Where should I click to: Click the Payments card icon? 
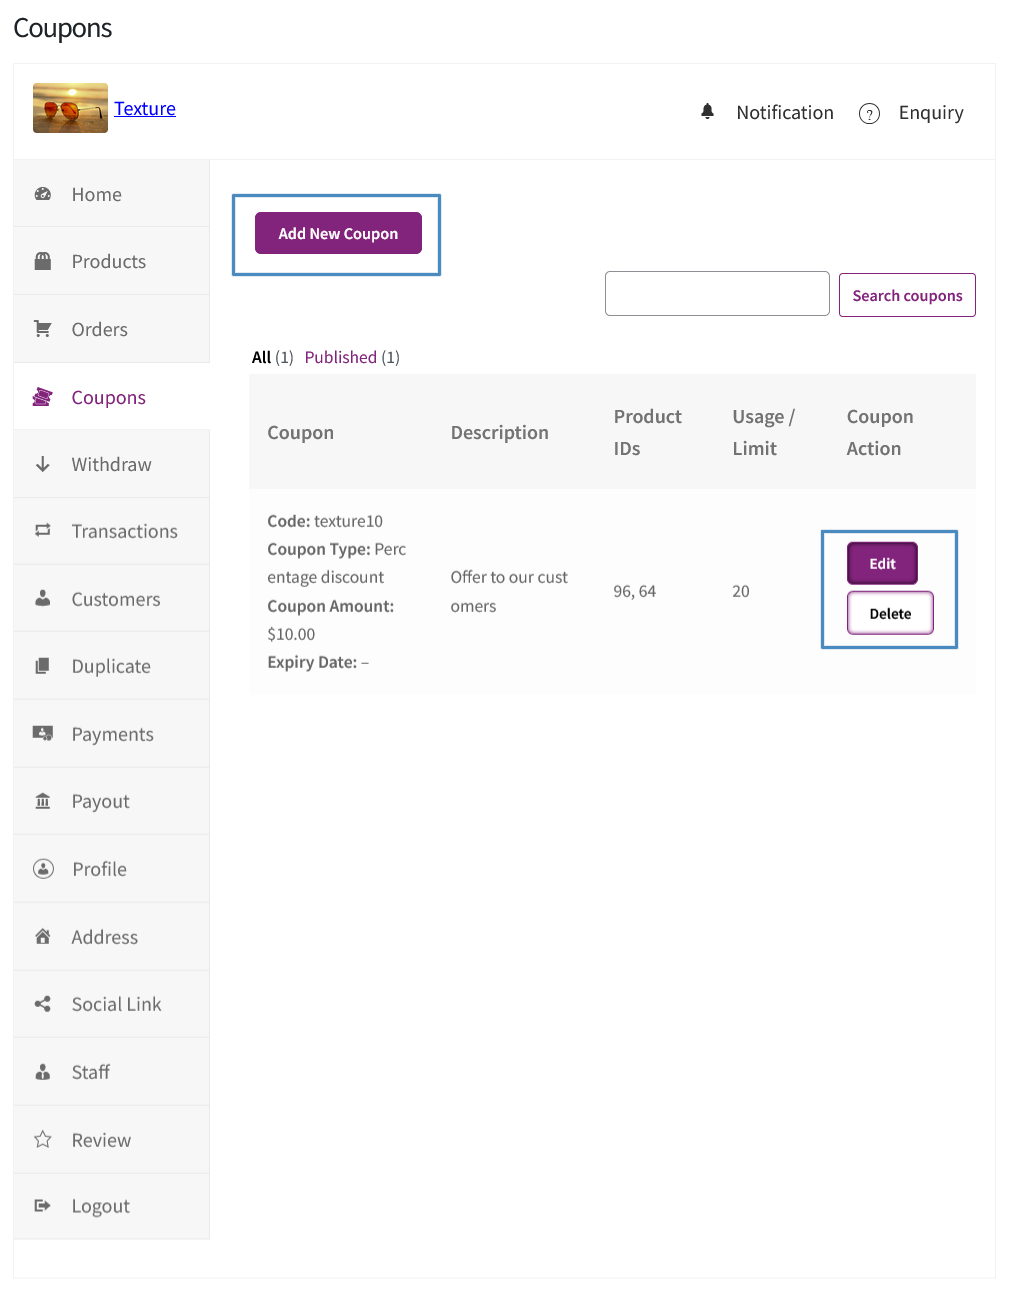pos(43,733)
